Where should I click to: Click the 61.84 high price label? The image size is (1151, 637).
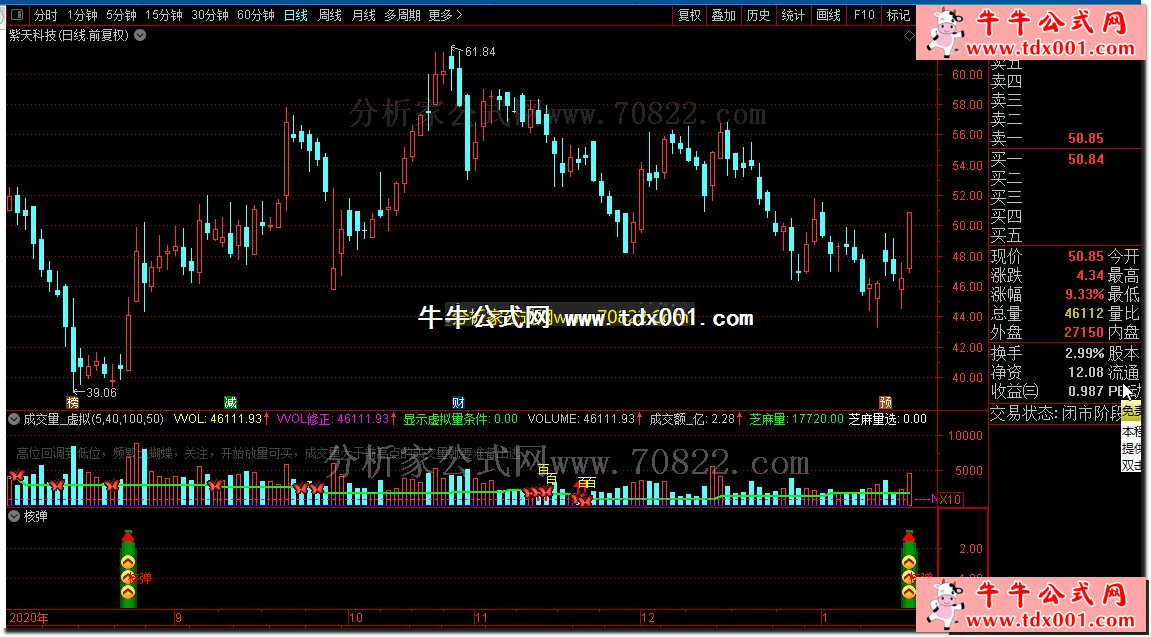[480, 51]
